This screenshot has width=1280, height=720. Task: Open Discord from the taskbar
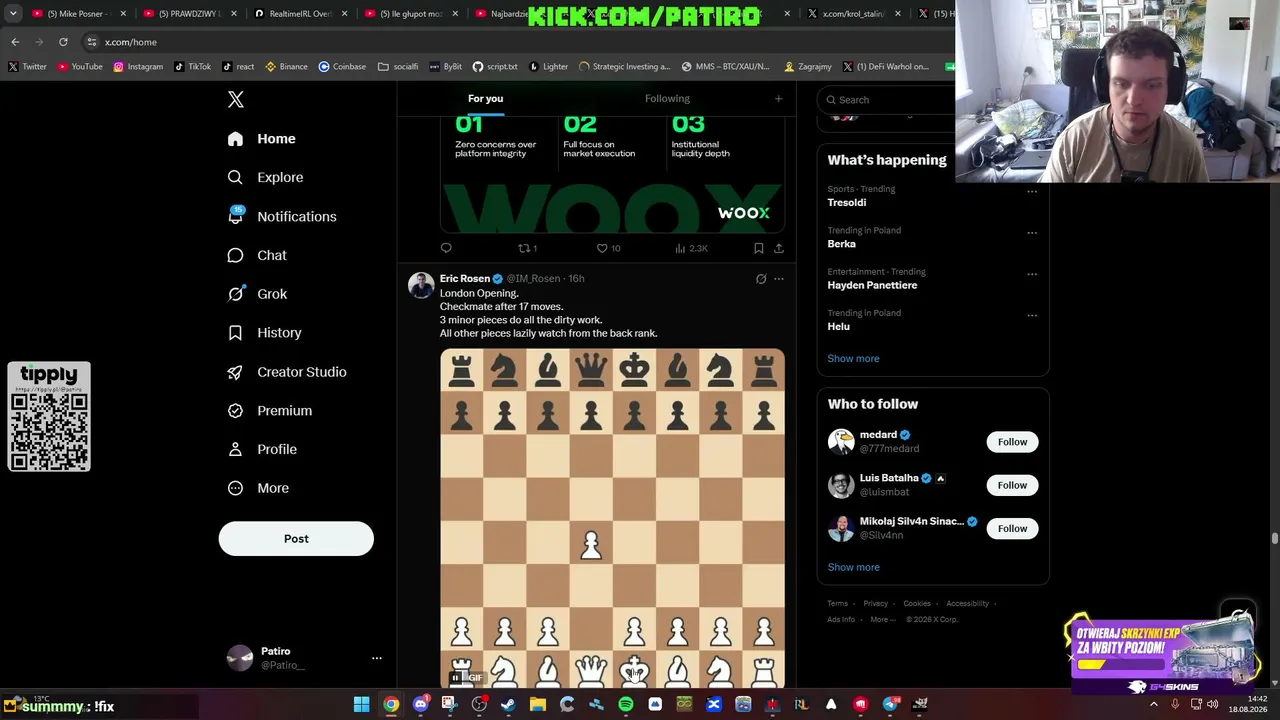pos(420,705)
